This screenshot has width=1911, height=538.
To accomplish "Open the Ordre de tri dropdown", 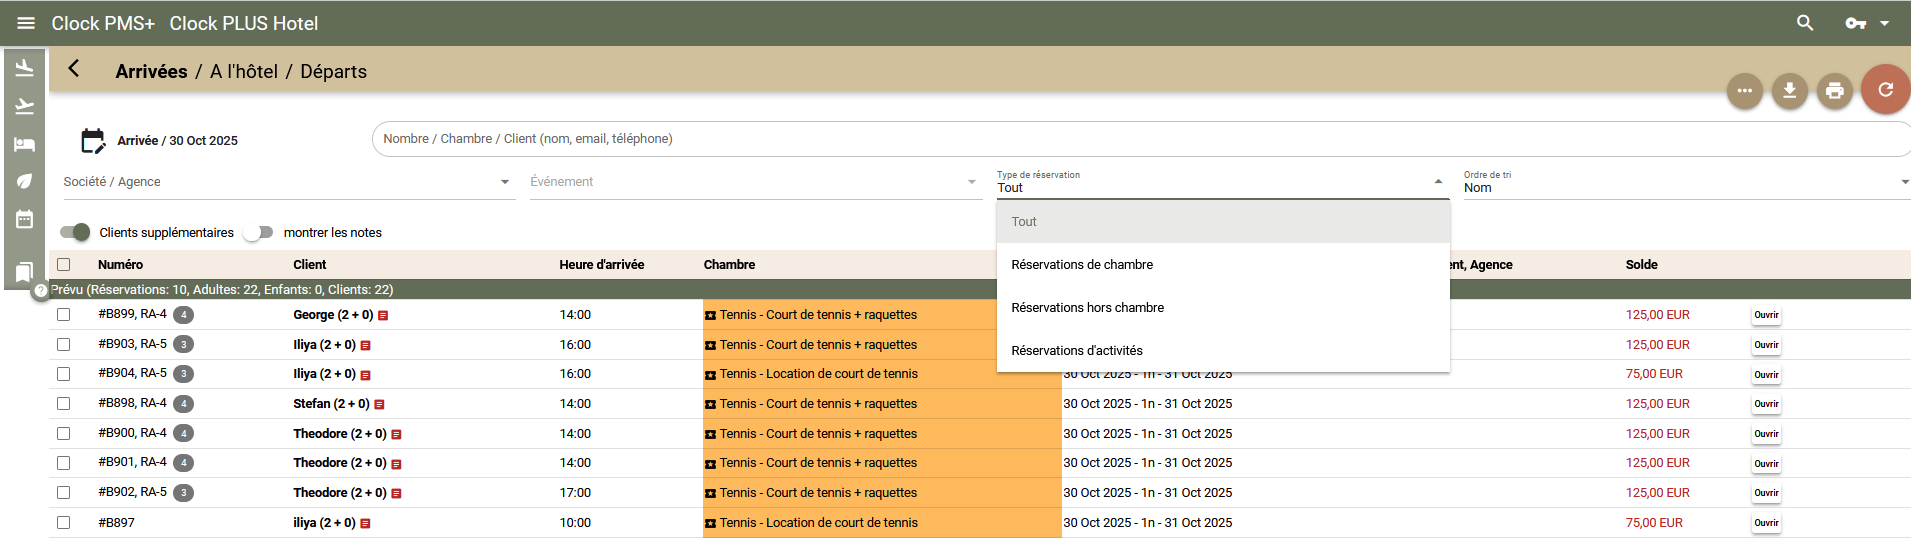I will [1687, 182].
